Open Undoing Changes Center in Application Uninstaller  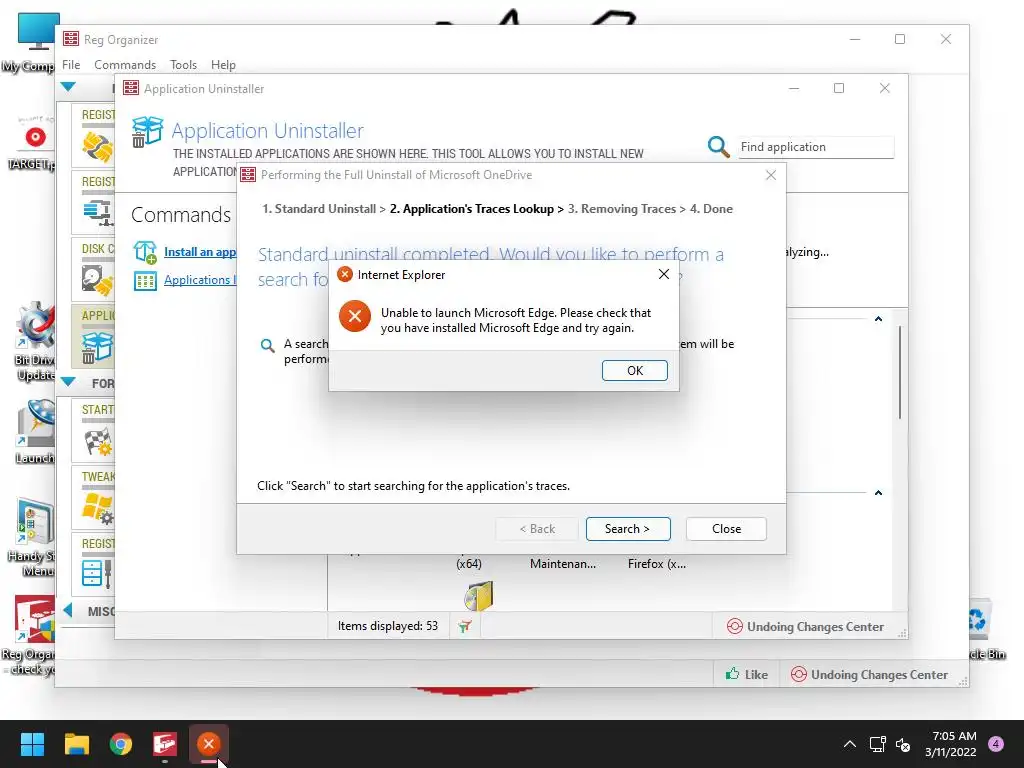pos(805,627)
